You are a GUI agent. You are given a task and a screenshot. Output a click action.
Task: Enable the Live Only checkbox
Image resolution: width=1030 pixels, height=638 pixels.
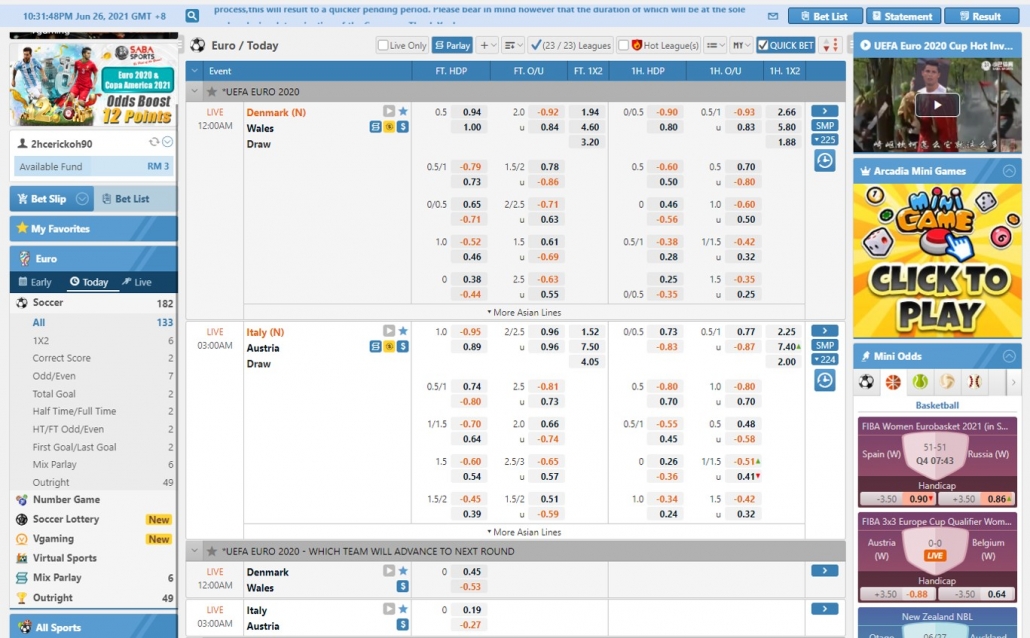pos(383,45)
